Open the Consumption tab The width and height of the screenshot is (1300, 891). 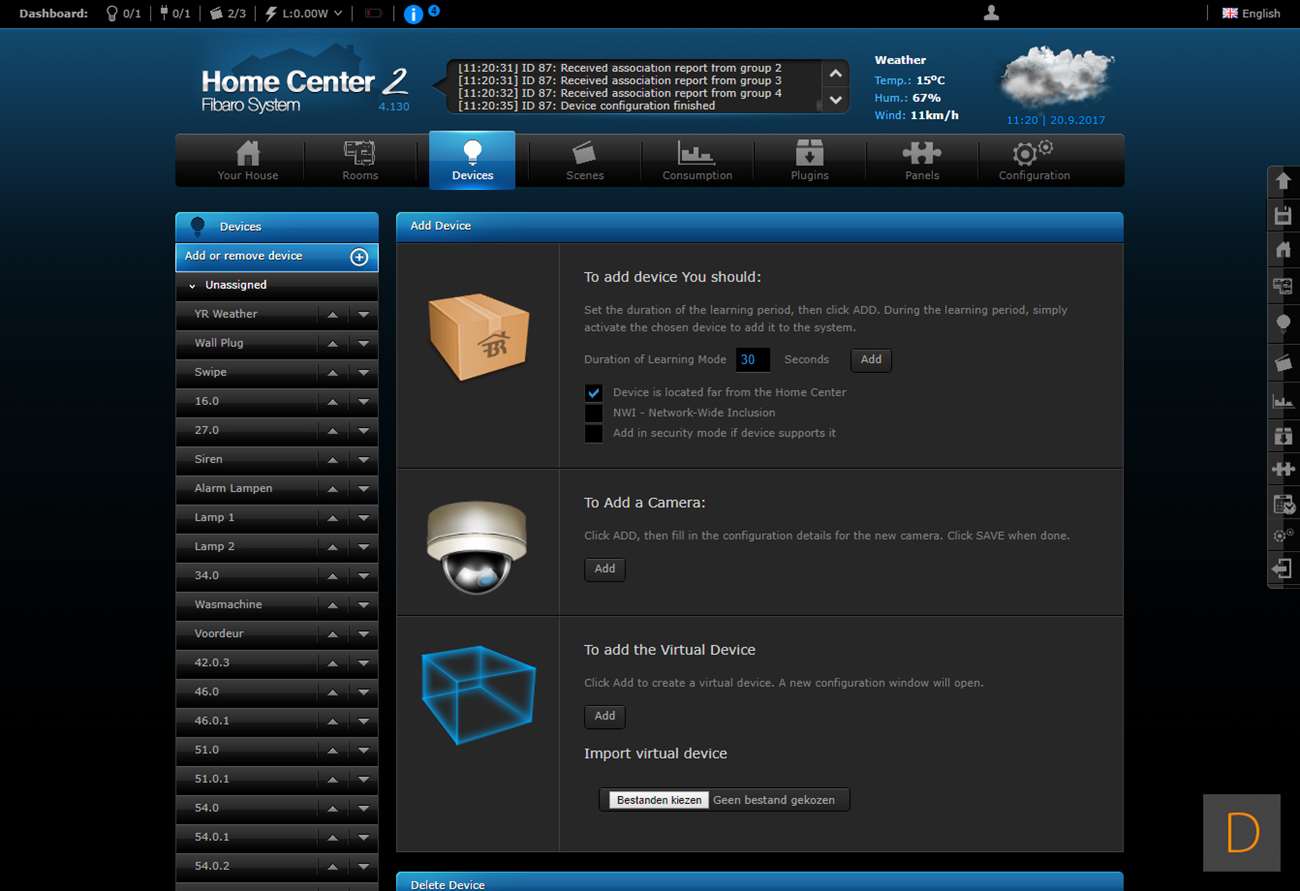tap(697, 160)
